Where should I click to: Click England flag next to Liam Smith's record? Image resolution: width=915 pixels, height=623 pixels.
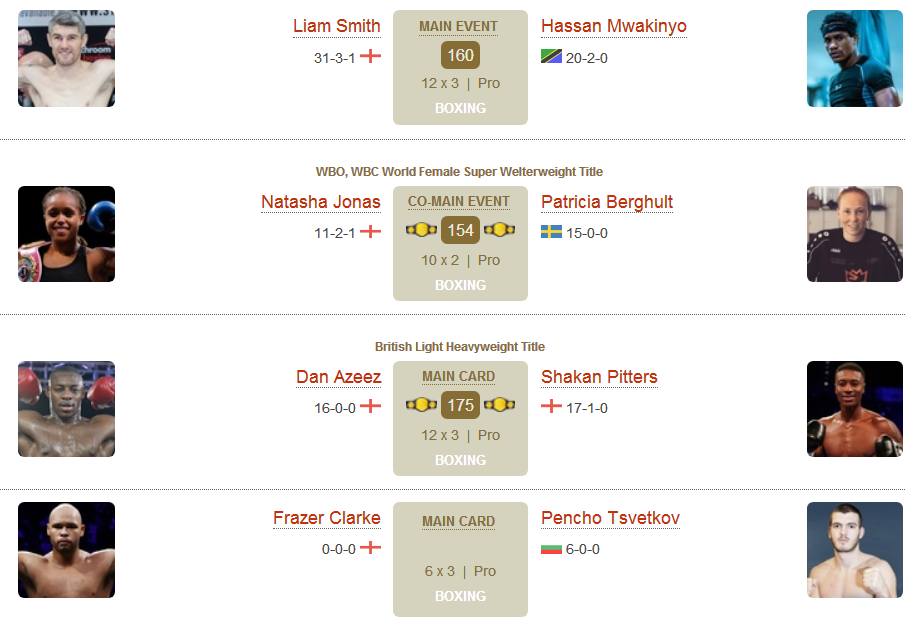tap(371, 56)
